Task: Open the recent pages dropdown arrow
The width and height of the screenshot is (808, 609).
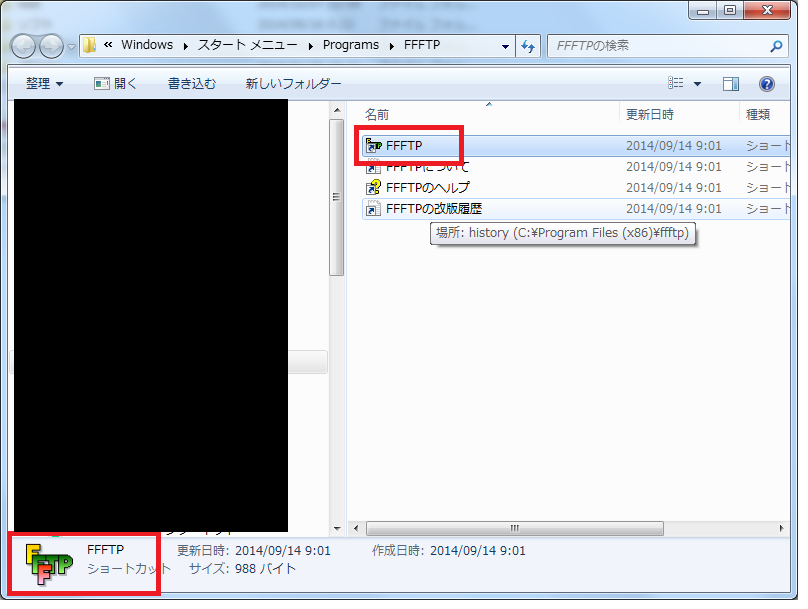Action: coord(72,47)
